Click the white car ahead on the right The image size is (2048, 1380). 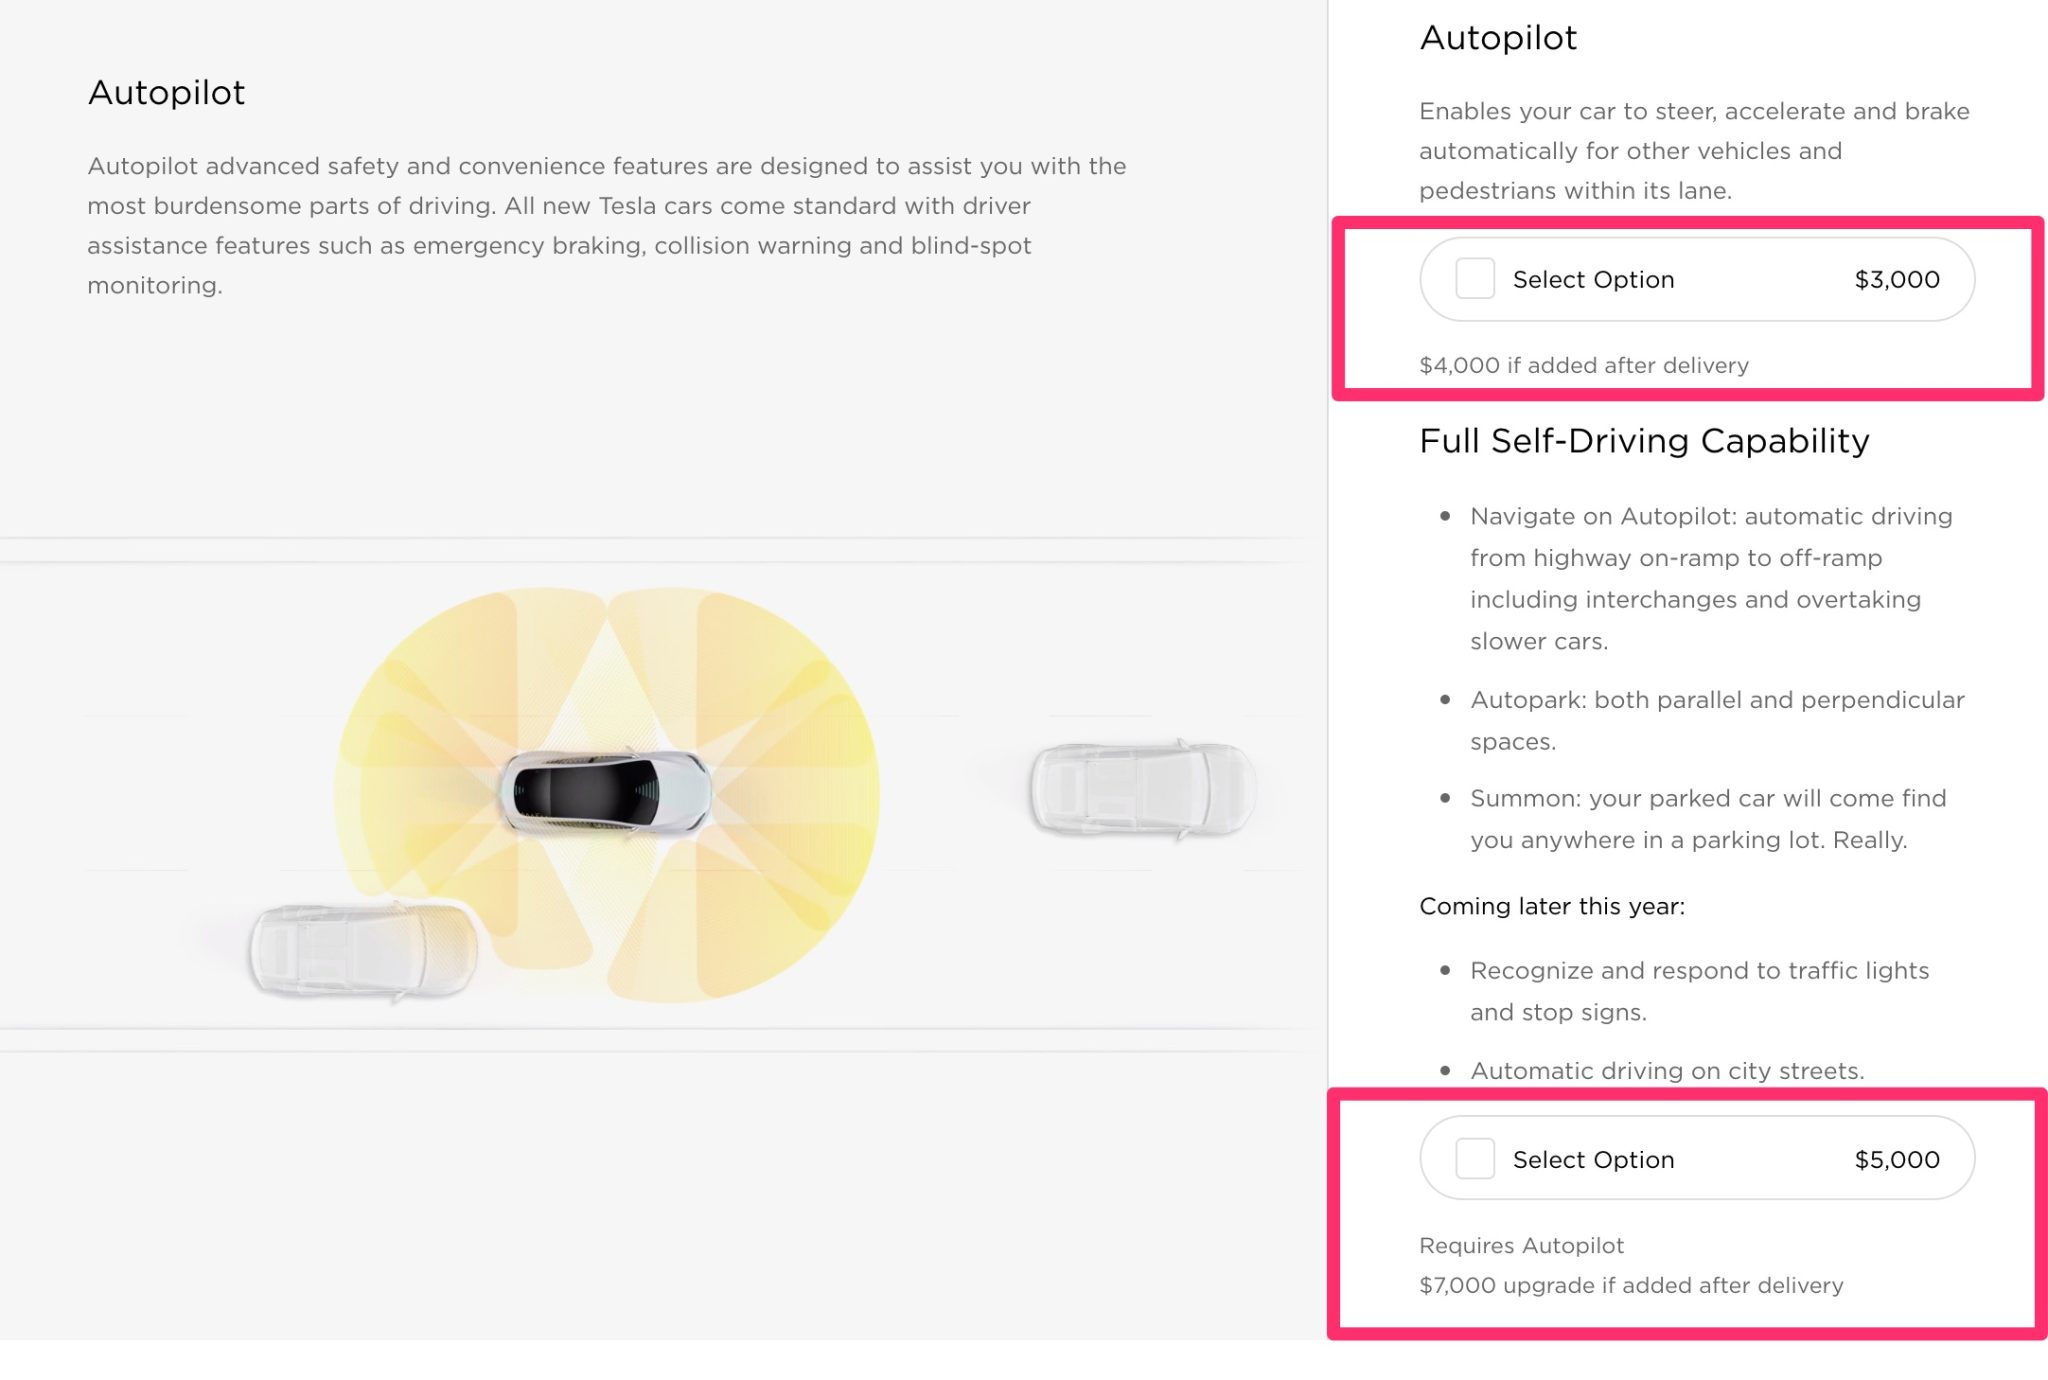tap(1142, 789)
